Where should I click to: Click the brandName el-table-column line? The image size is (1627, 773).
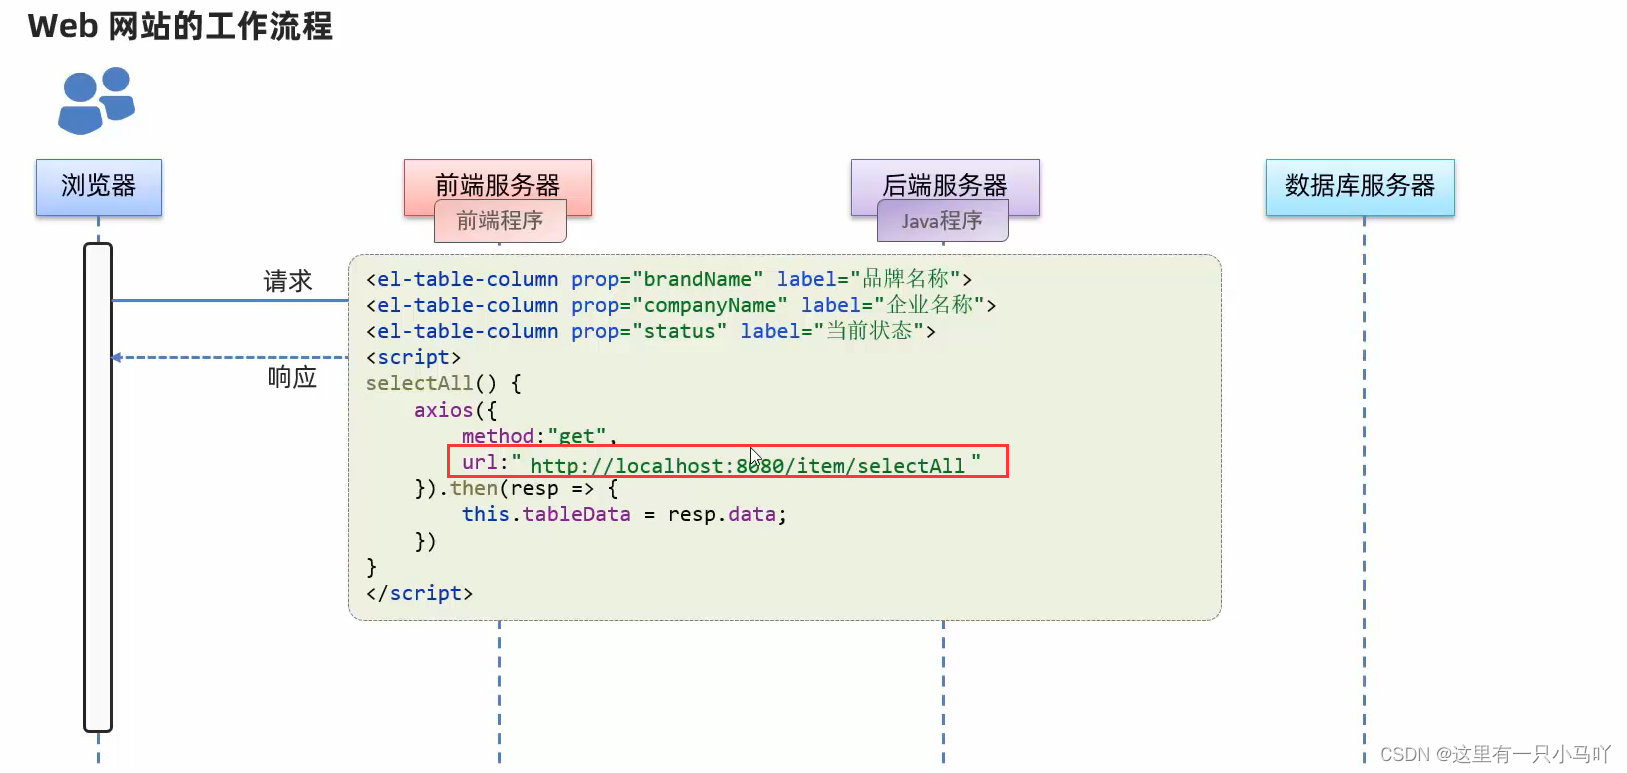[669, 279]
